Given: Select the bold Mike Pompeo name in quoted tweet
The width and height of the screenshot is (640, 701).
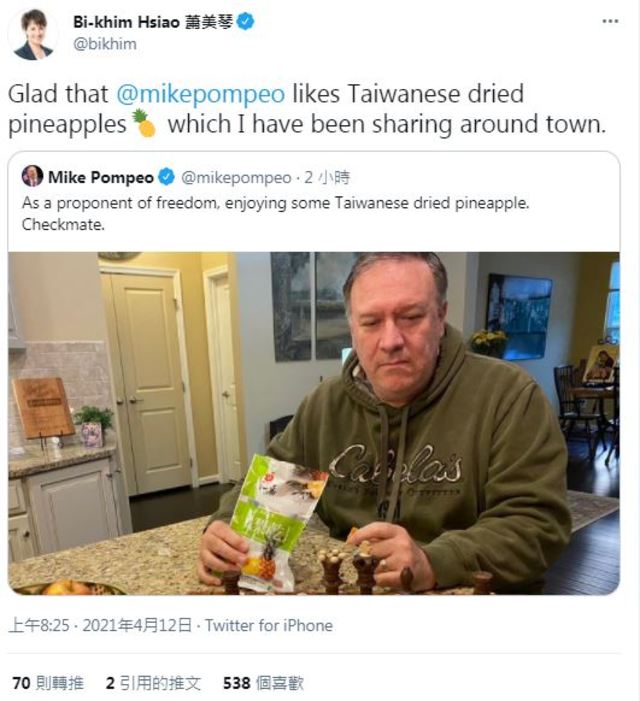Looking at the screenshot, I should 101,178.
